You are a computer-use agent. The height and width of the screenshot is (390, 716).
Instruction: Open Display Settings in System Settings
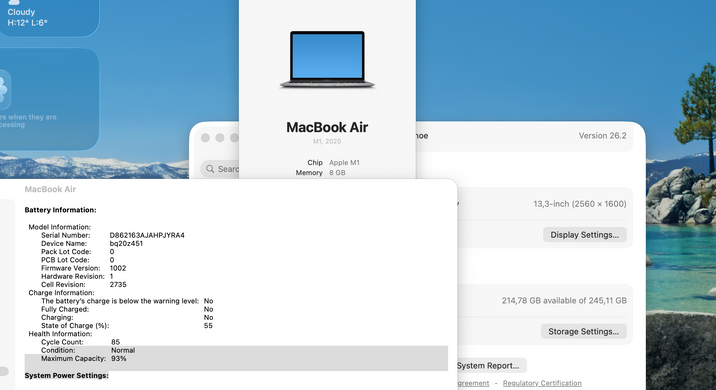[584, 235]
